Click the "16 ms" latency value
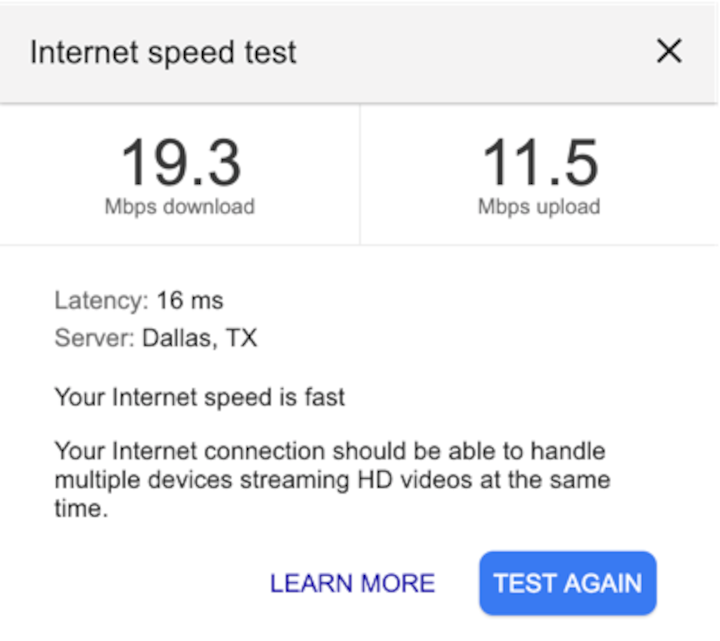 pyautogui.click(x=190, y=300)
